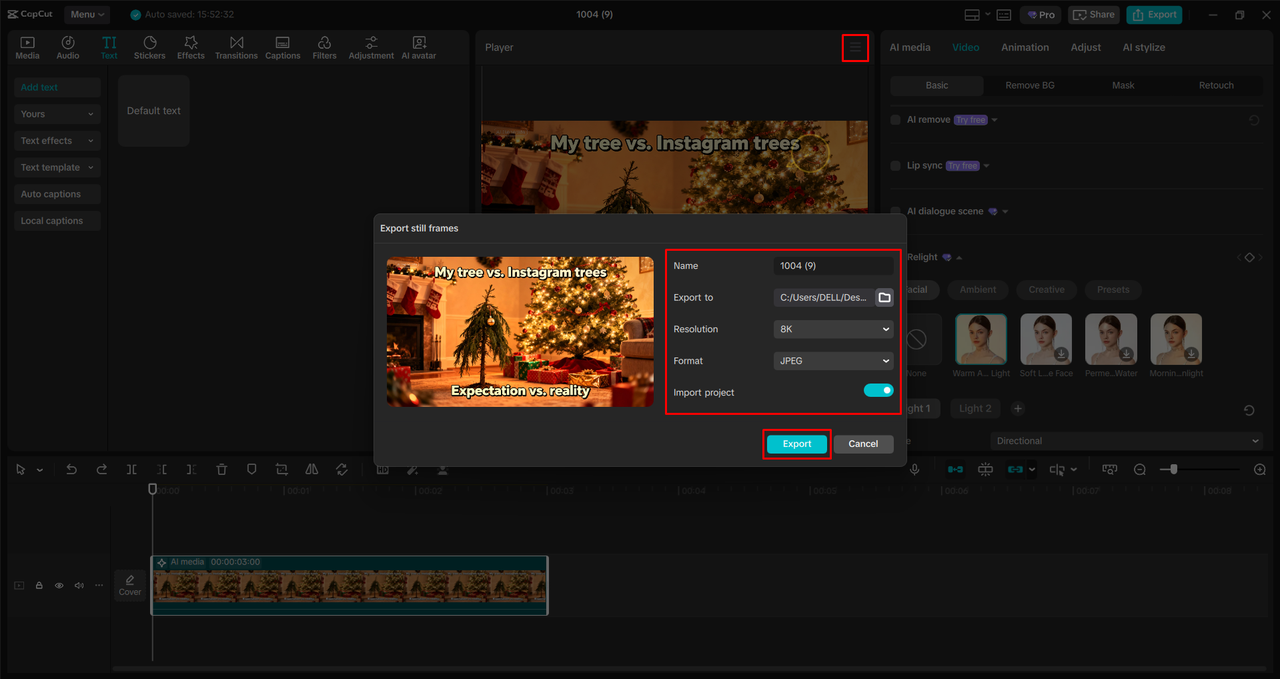Click the Mirror icon in the timeline toolbar
Screen dimensions: 1280x679
point(311,468)
